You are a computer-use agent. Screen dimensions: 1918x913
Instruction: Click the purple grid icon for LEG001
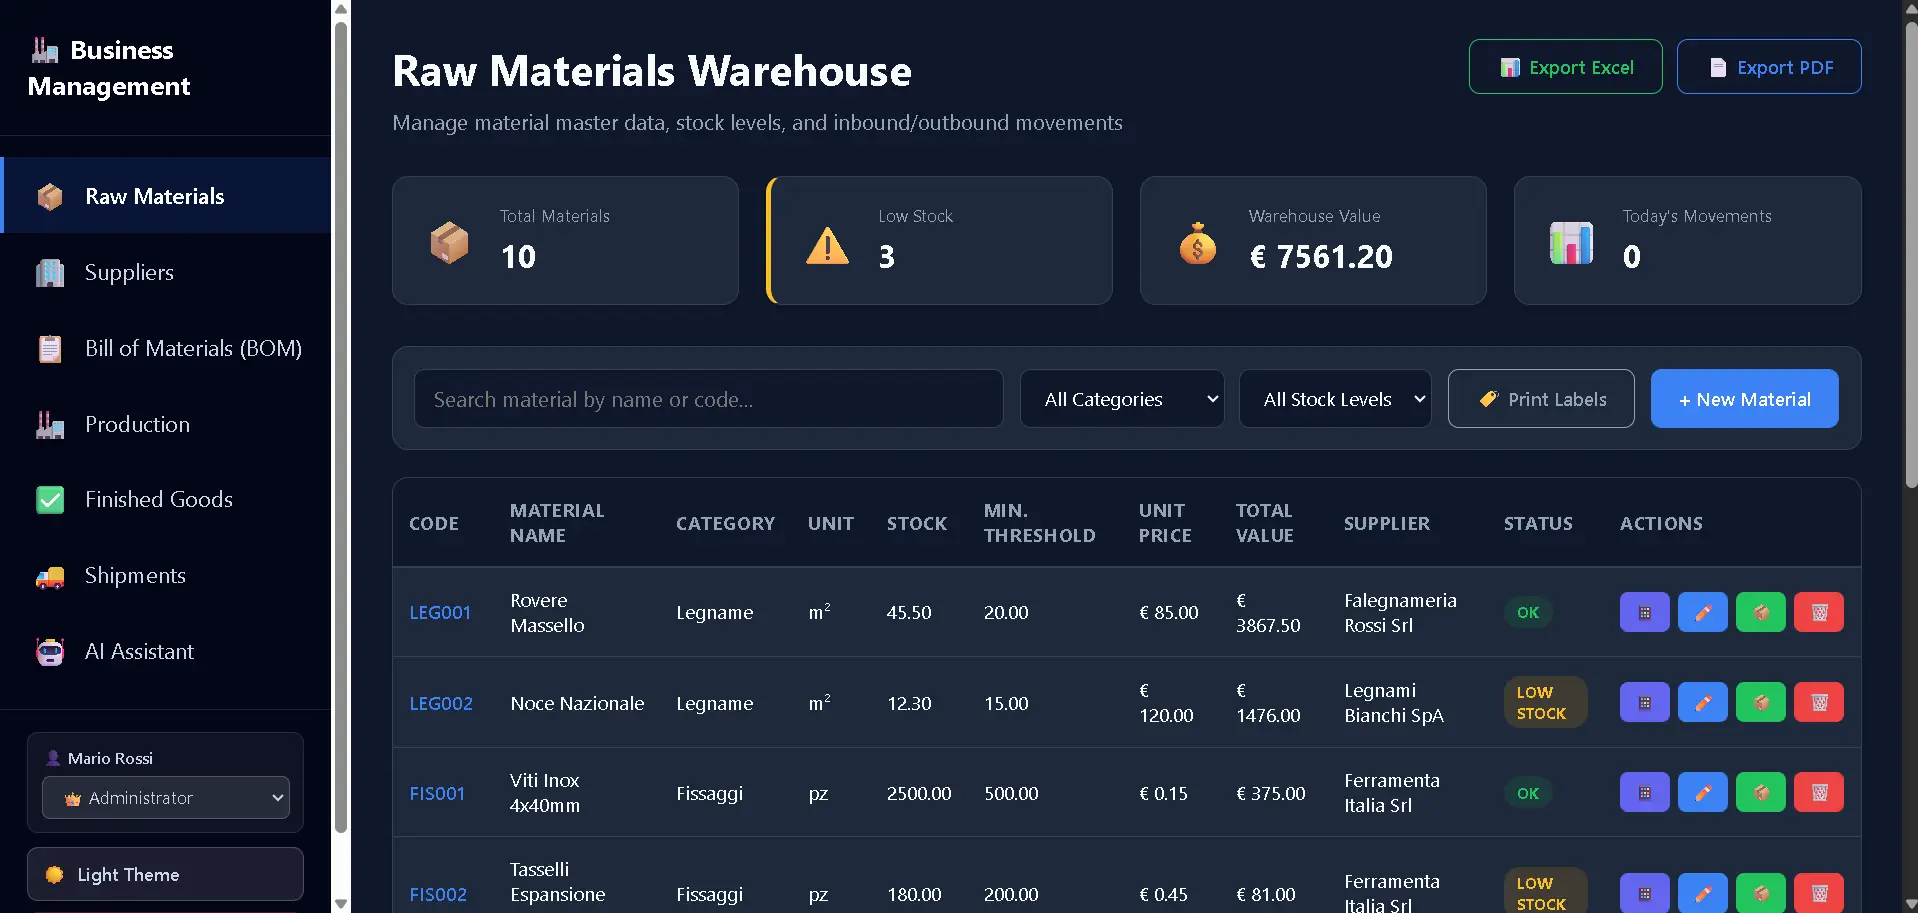coord(1644,612)
